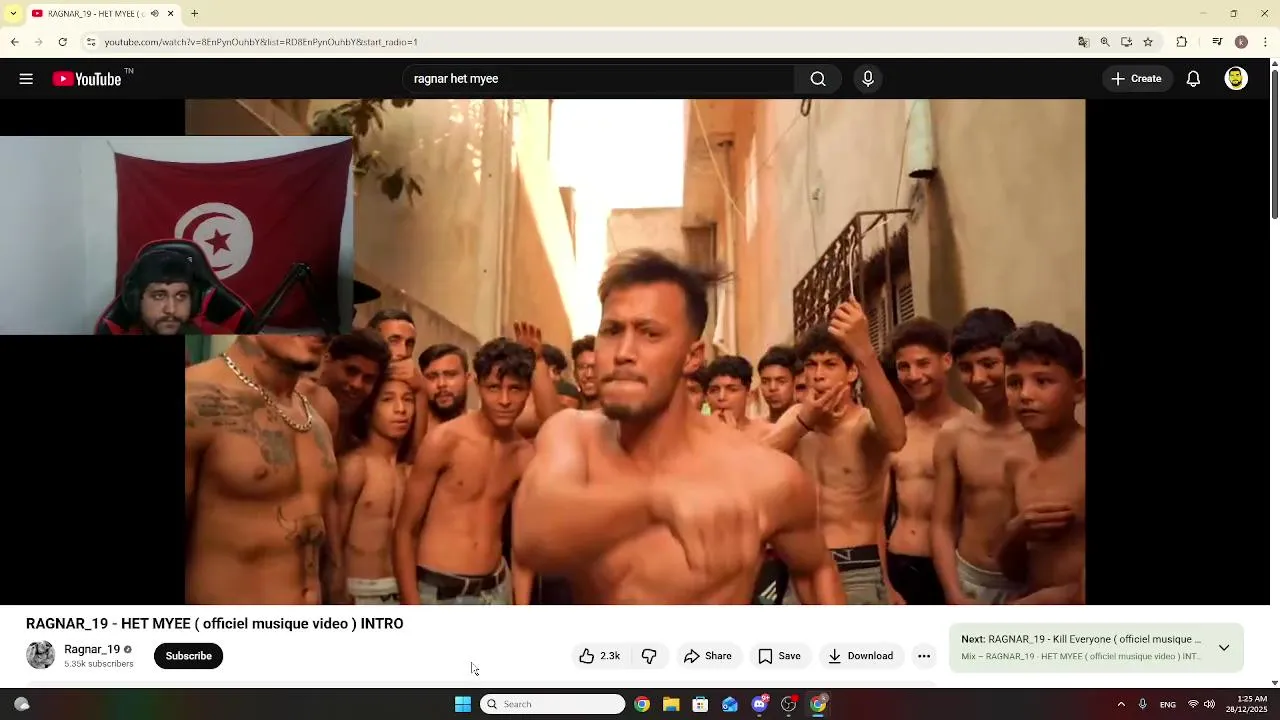The height and width of the screenshot is (720, 1280).
Task: Bookmark this page with the star
Action: point(1148,42)
